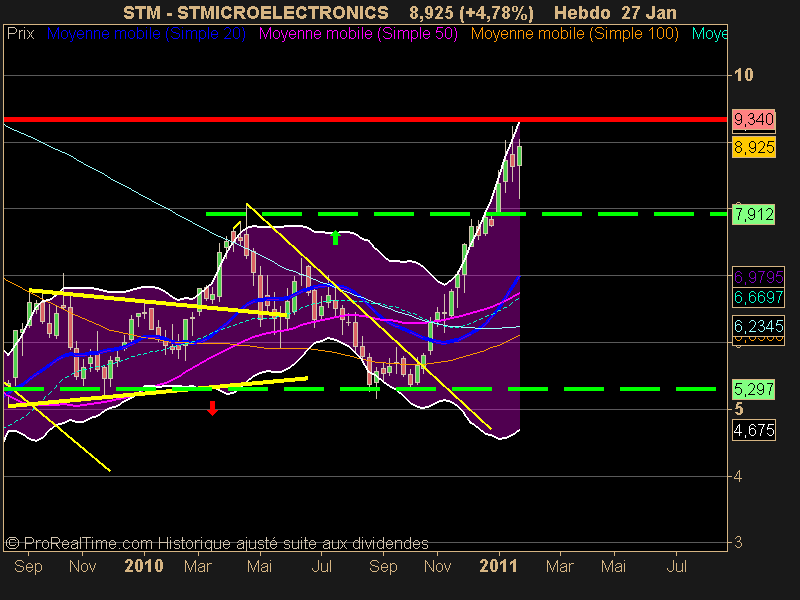
Task: Select 'Moyenne mobile (Simple 100)' legend entry
Action: 574,34
